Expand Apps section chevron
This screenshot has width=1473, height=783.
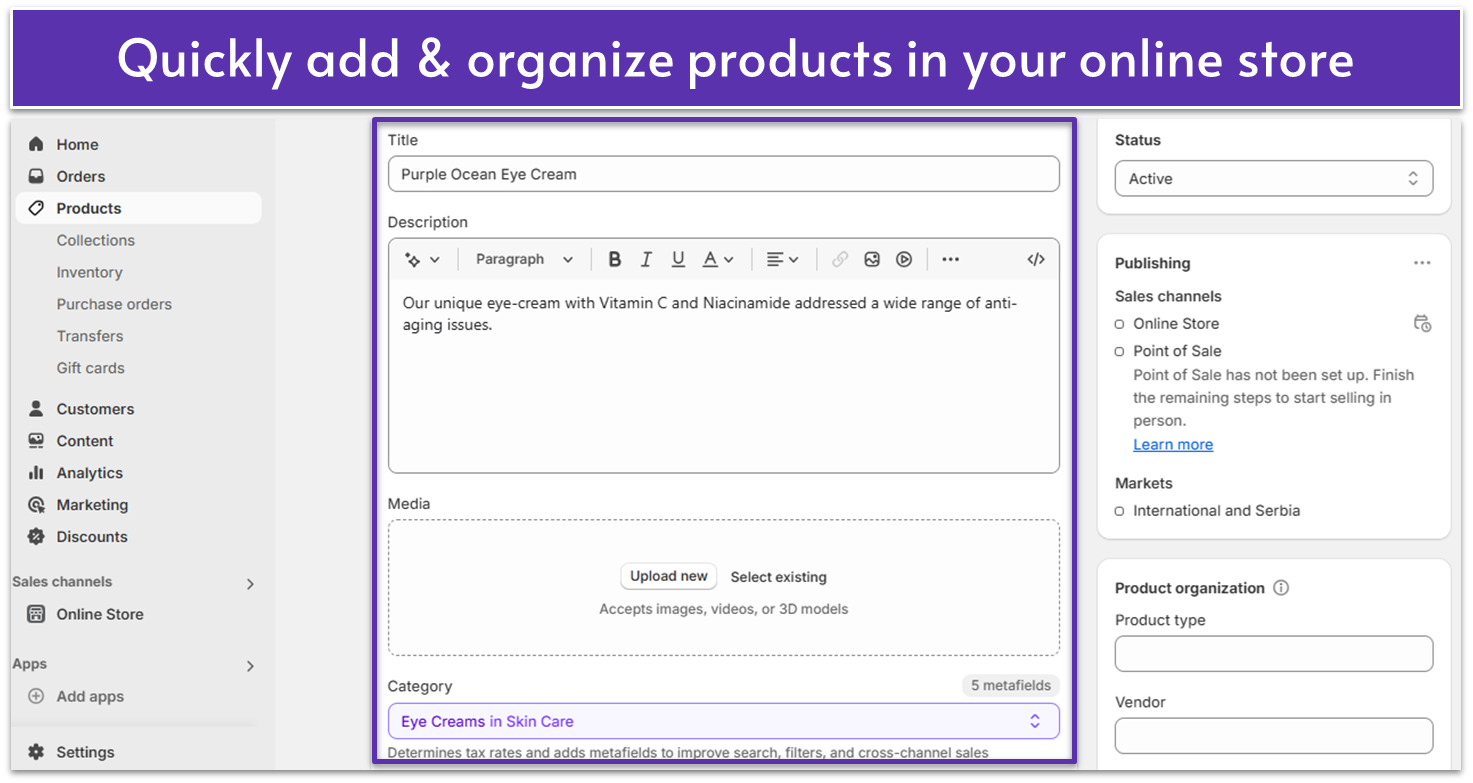[250, 665]
